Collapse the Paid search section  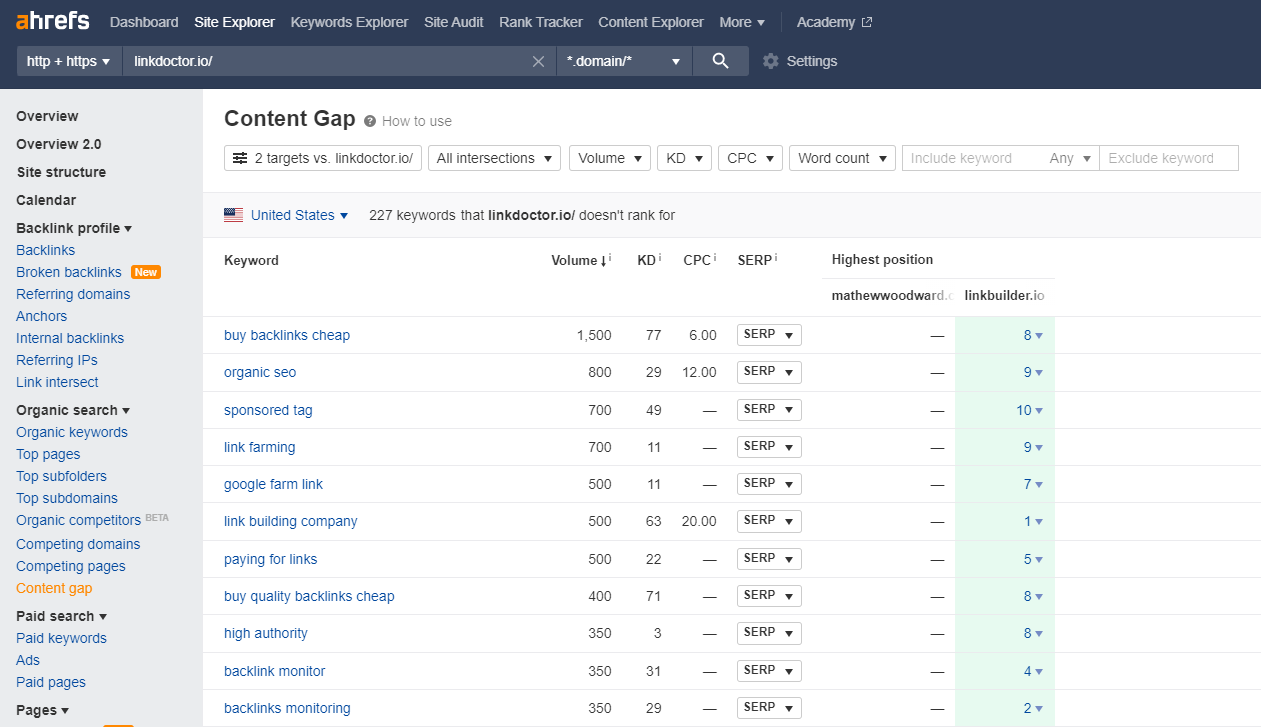(x=62, y=616)
